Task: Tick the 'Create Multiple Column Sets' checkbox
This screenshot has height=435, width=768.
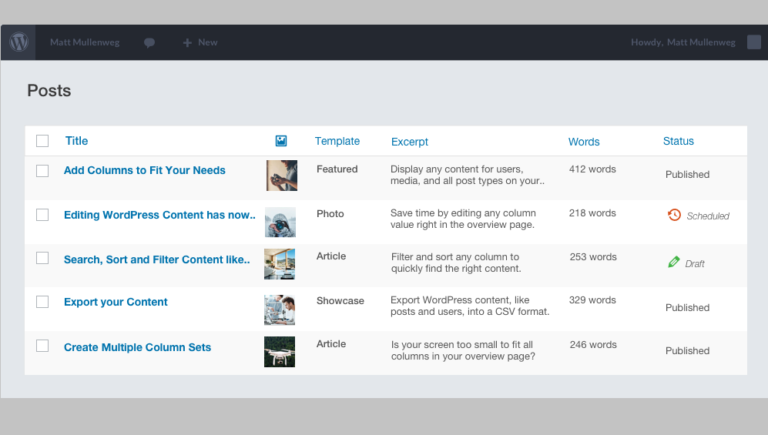Action: (42, 346)
